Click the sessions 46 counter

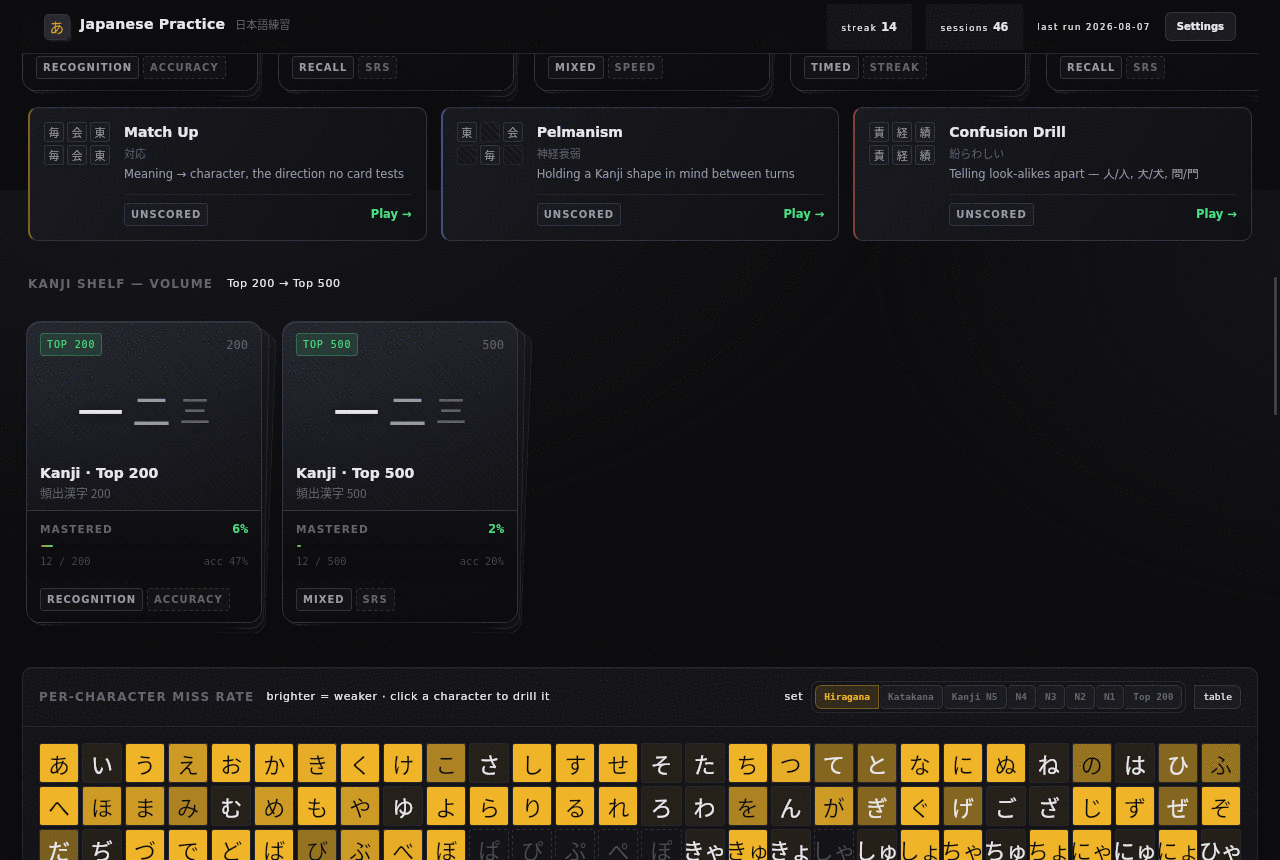click(974, 27)
